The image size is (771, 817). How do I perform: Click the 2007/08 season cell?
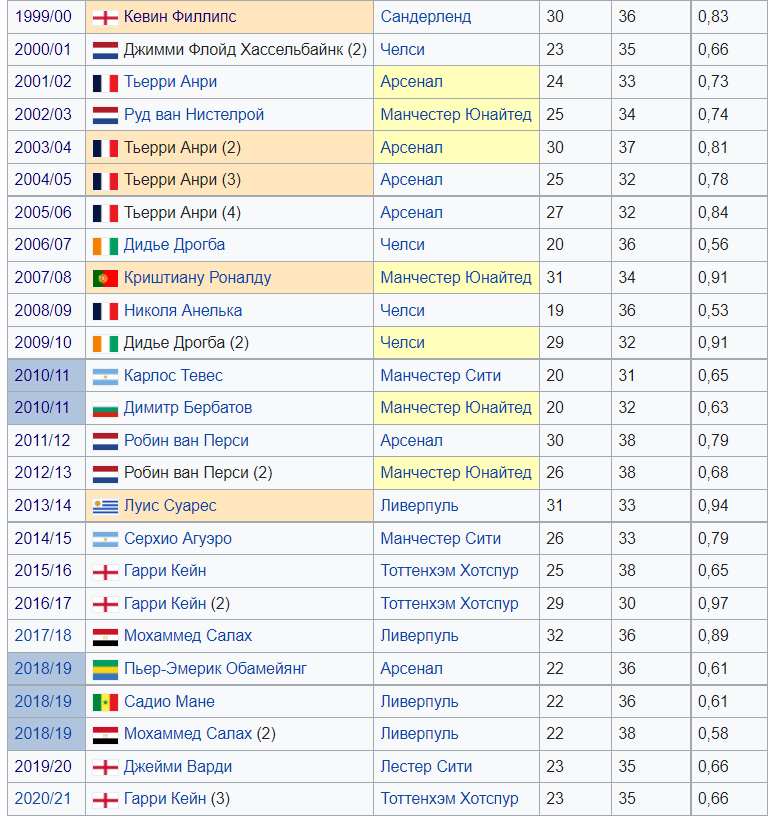[x=47, y=278]
